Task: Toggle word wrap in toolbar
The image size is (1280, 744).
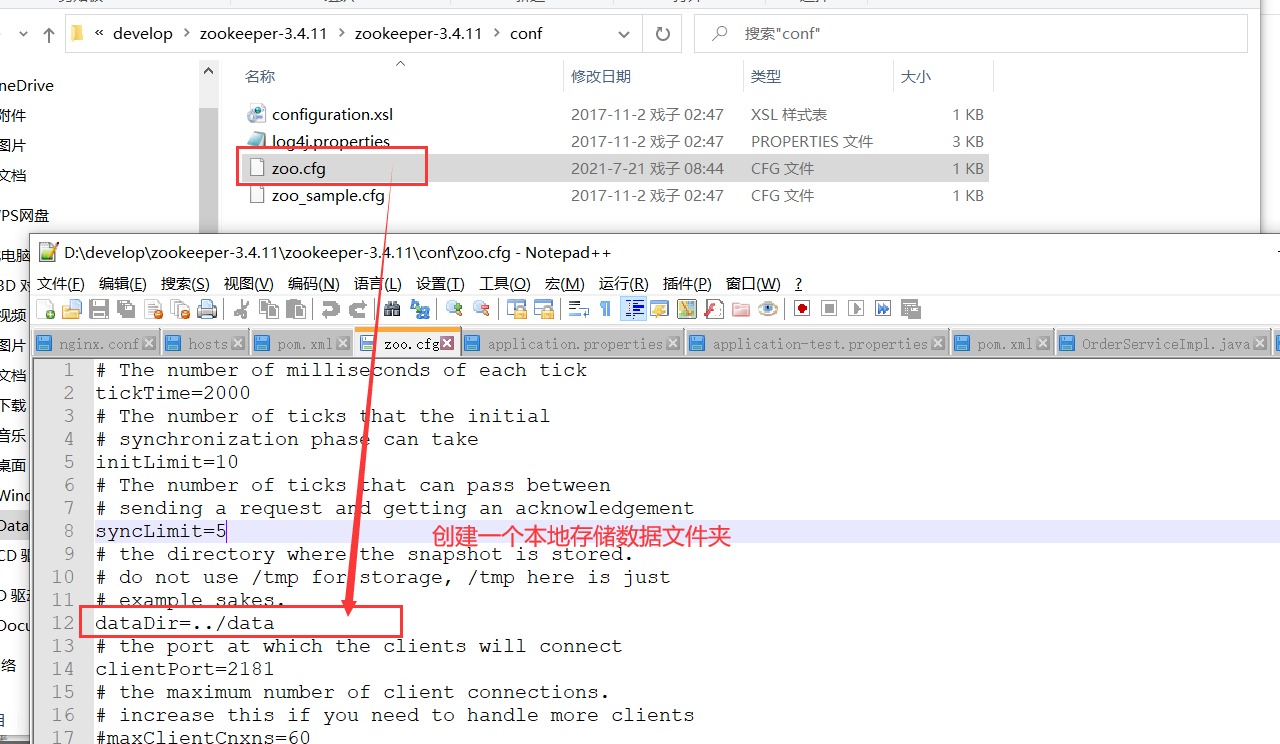Action: [x=578, y=309]
